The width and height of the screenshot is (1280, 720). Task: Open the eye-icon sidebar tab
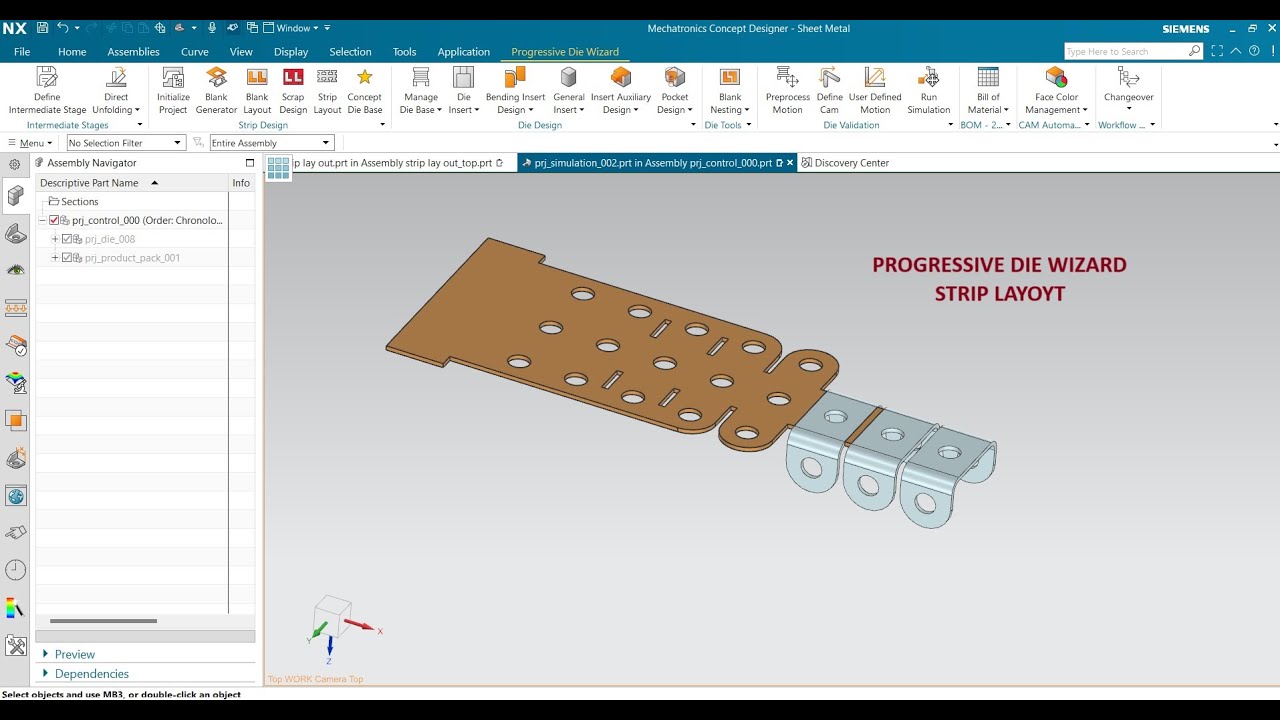[16, 270]
